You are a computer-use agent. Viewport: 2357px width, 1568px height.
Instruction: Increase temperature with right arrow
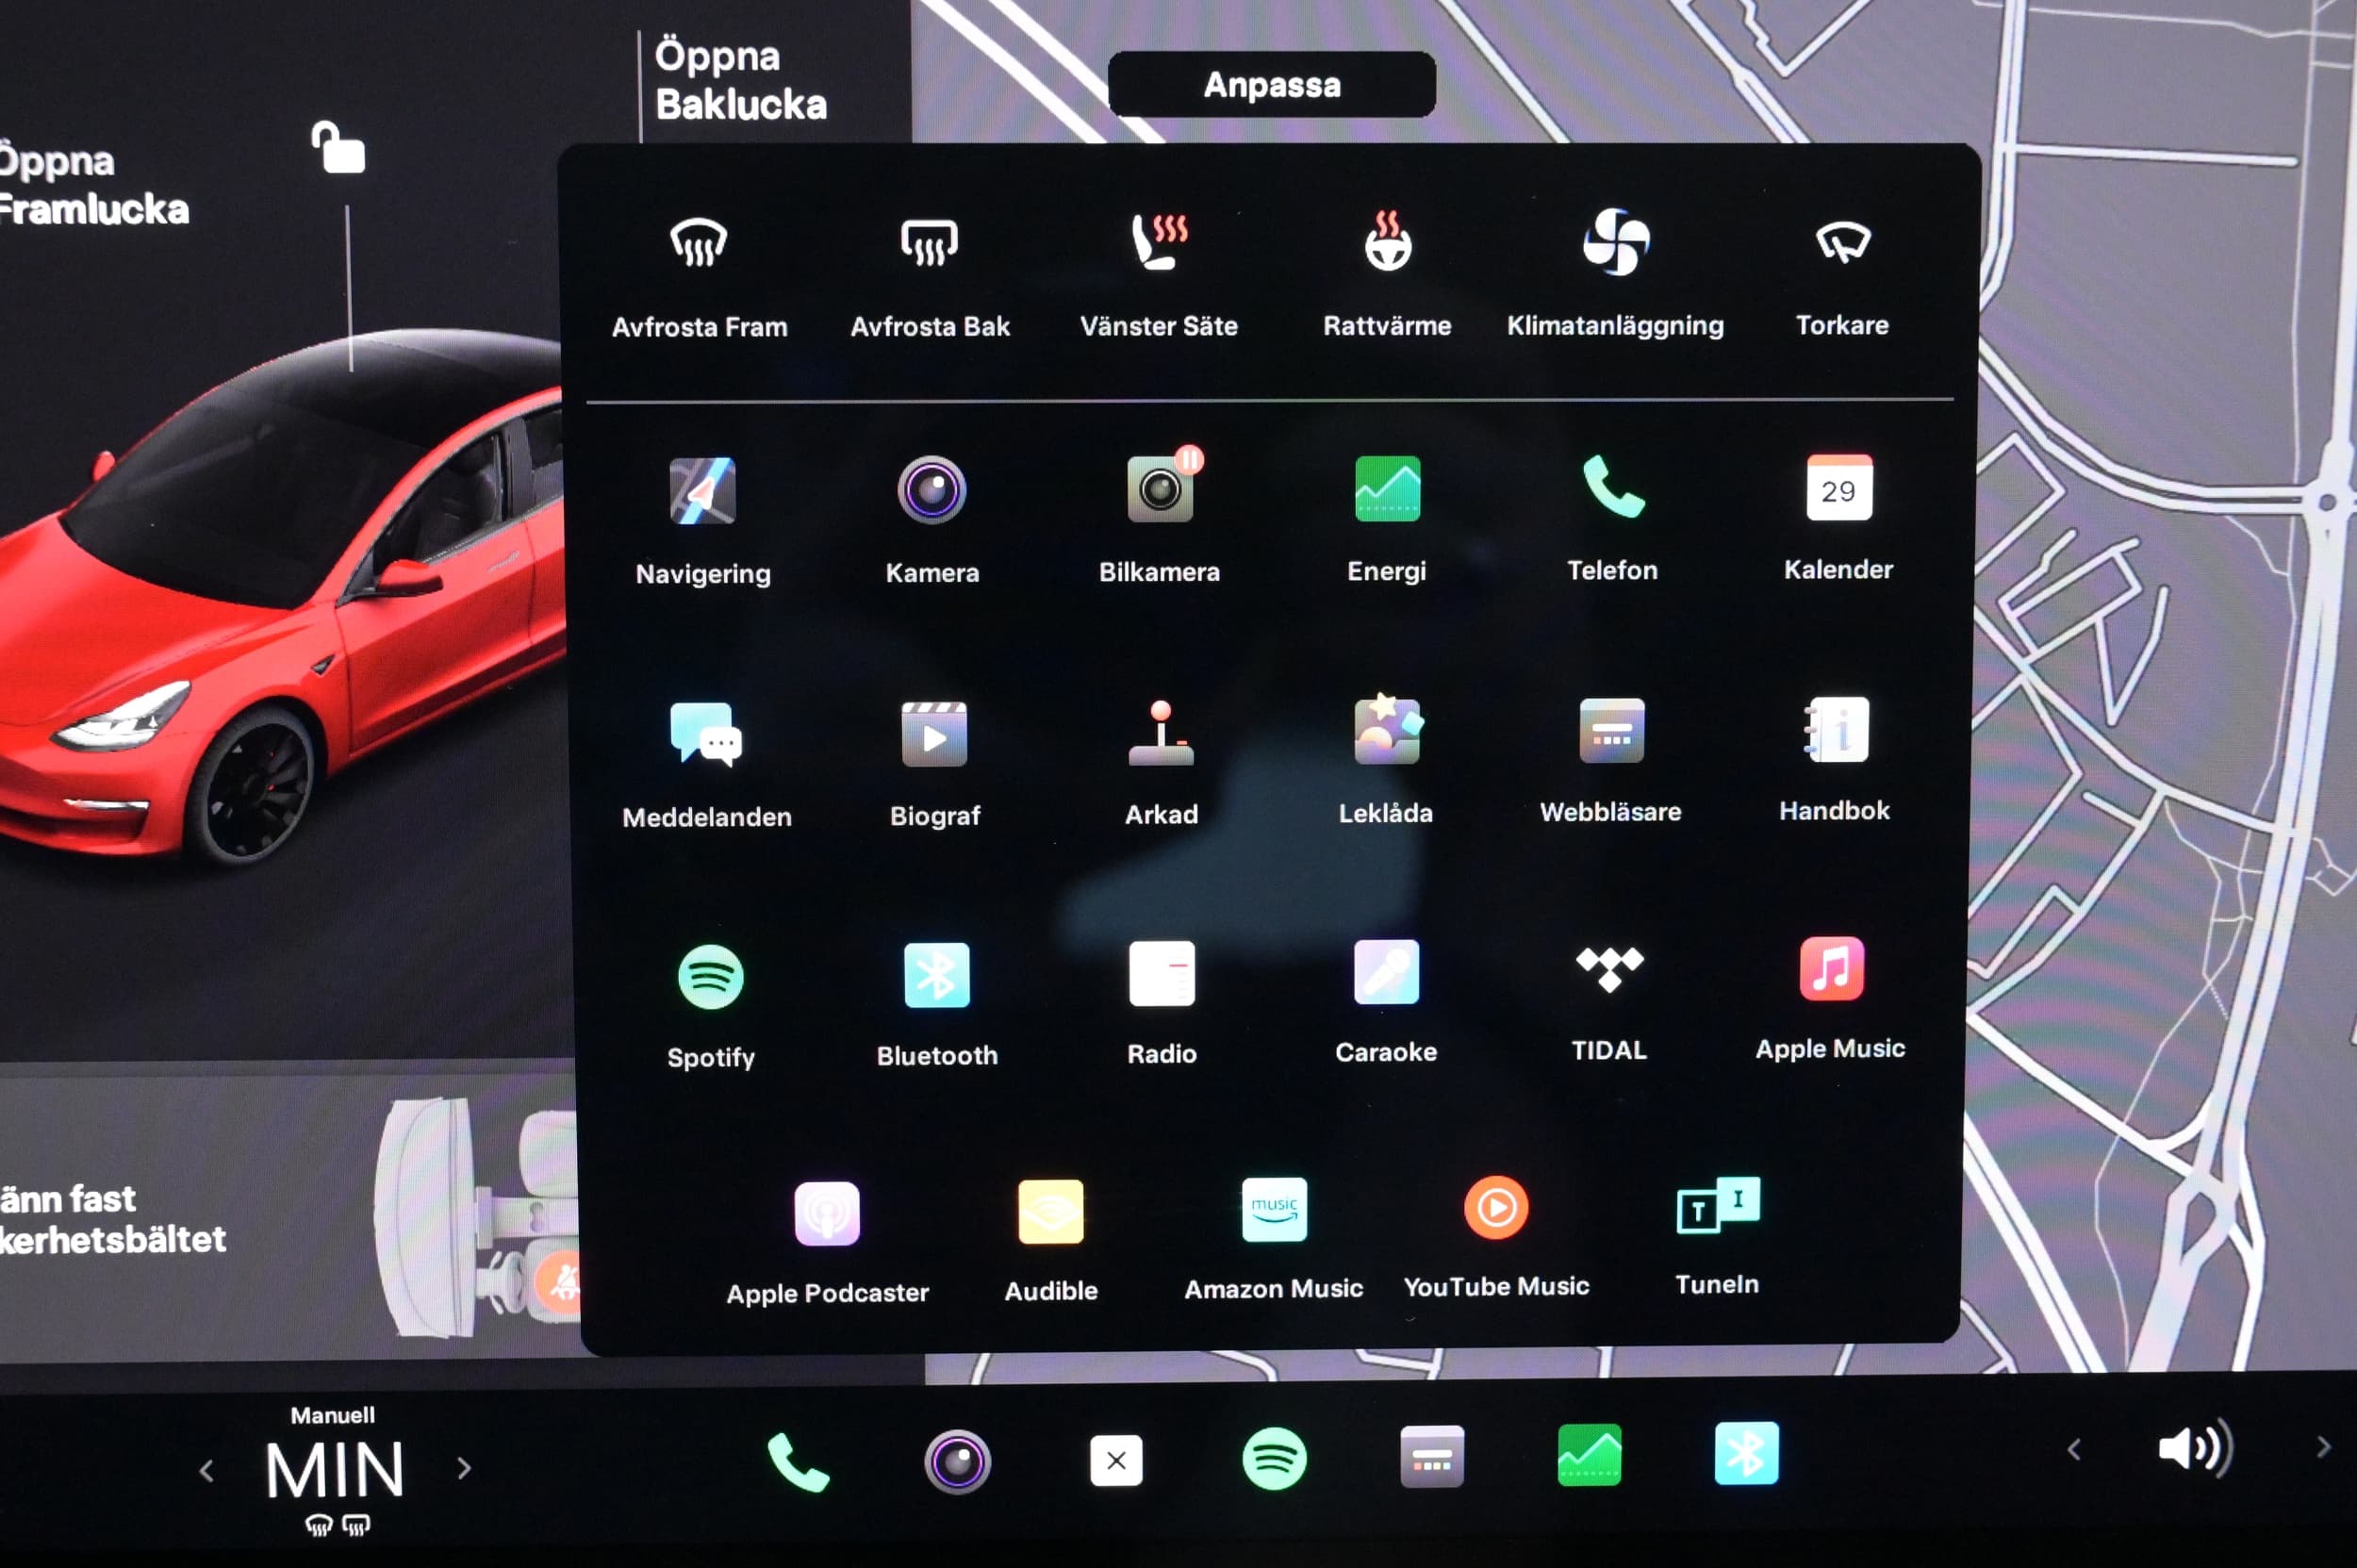tap(463, 1468)
